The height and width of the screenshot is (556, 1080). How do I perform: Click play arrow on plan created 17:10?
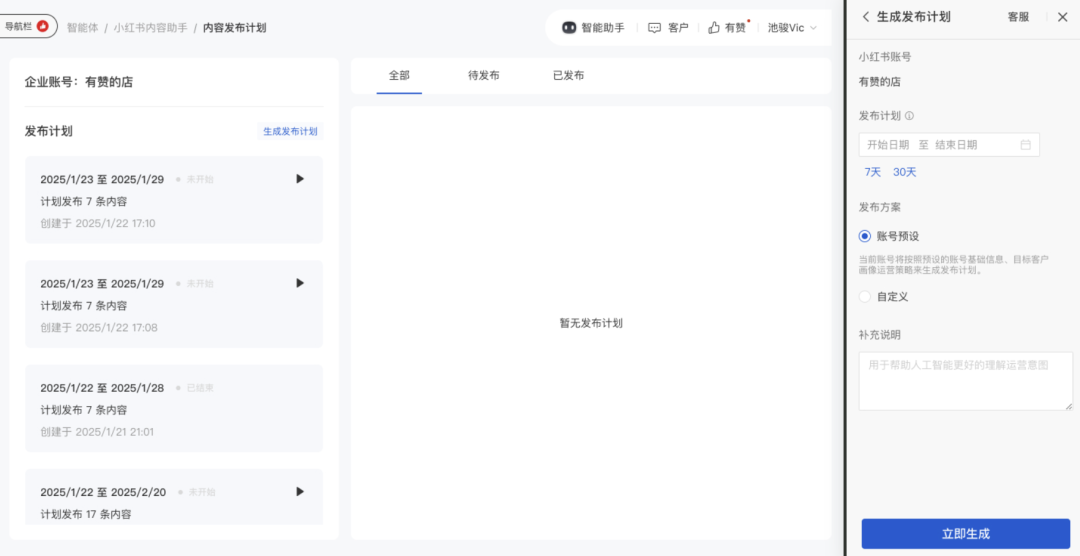300,179
